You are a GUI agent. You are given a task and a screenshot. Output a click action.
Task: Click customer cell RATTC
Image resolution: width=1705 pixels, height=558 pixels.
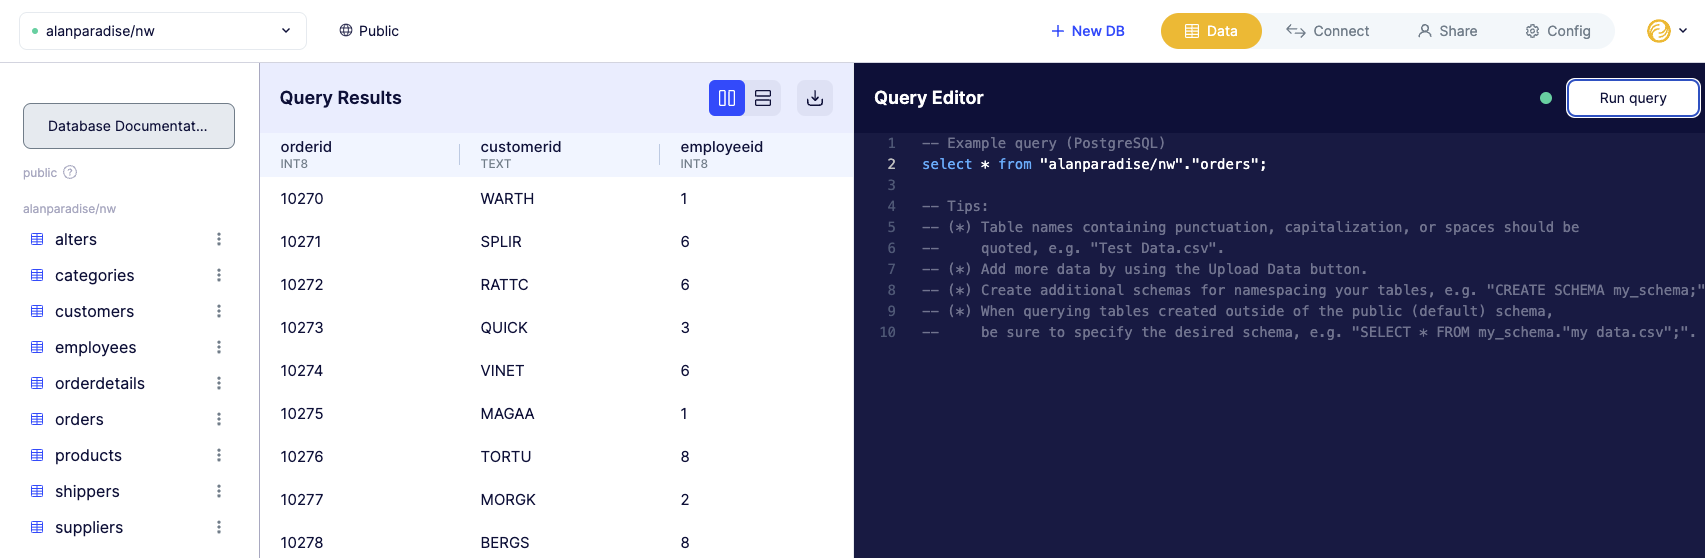504,285
